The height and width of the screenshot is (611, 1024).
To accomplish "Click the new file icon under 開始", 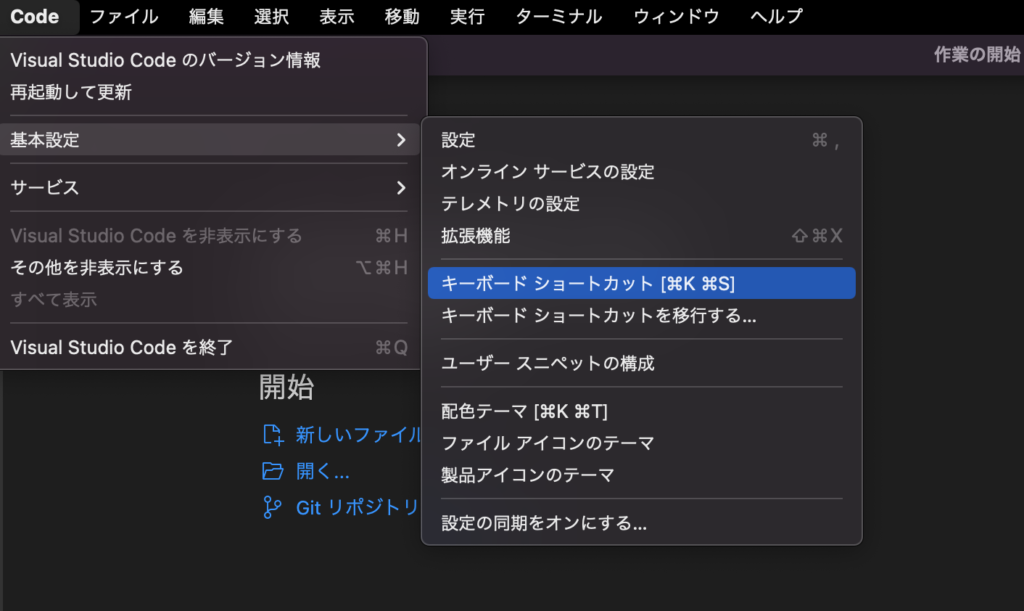I will (272, 434).
